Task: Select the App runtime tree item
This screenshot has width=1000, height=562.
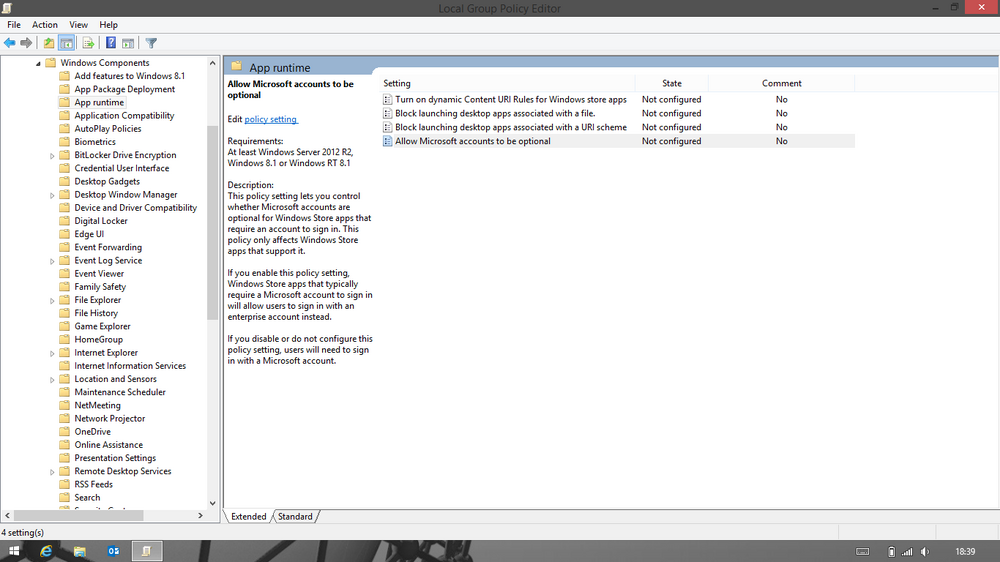Action: pyautogui.click(x=99, y=103)
